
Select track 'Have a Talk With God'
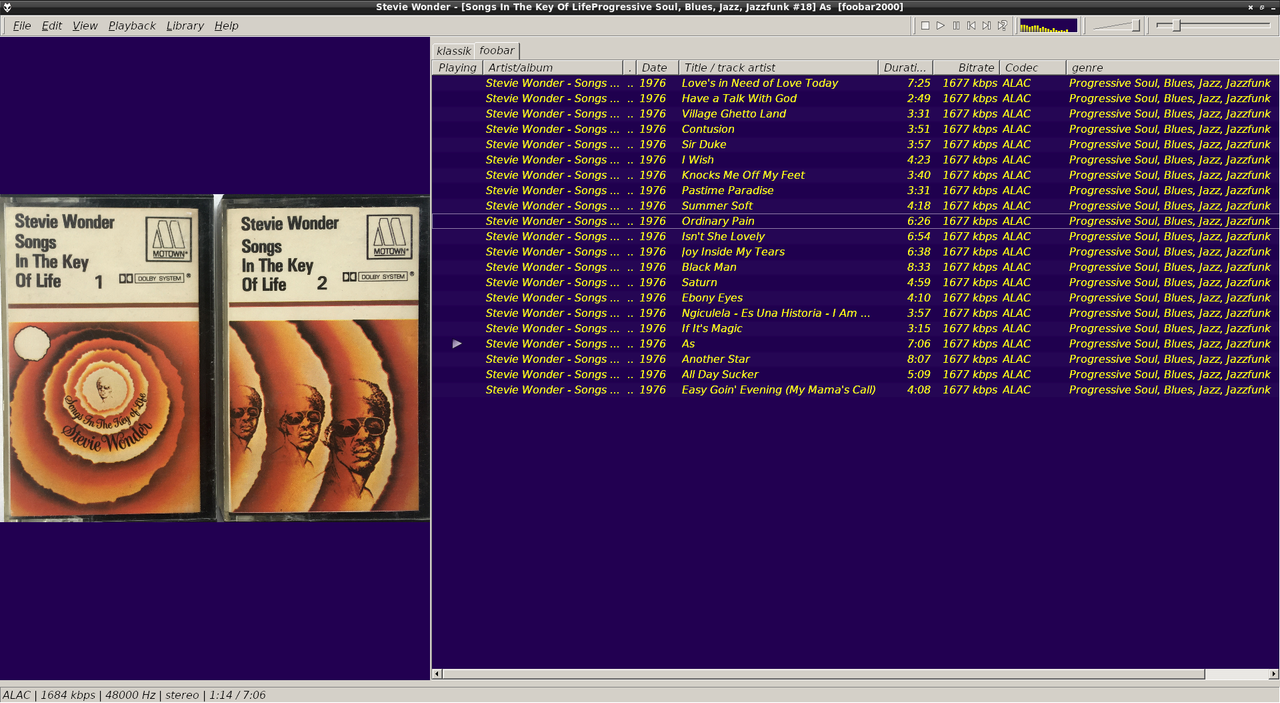click(739, 98)
